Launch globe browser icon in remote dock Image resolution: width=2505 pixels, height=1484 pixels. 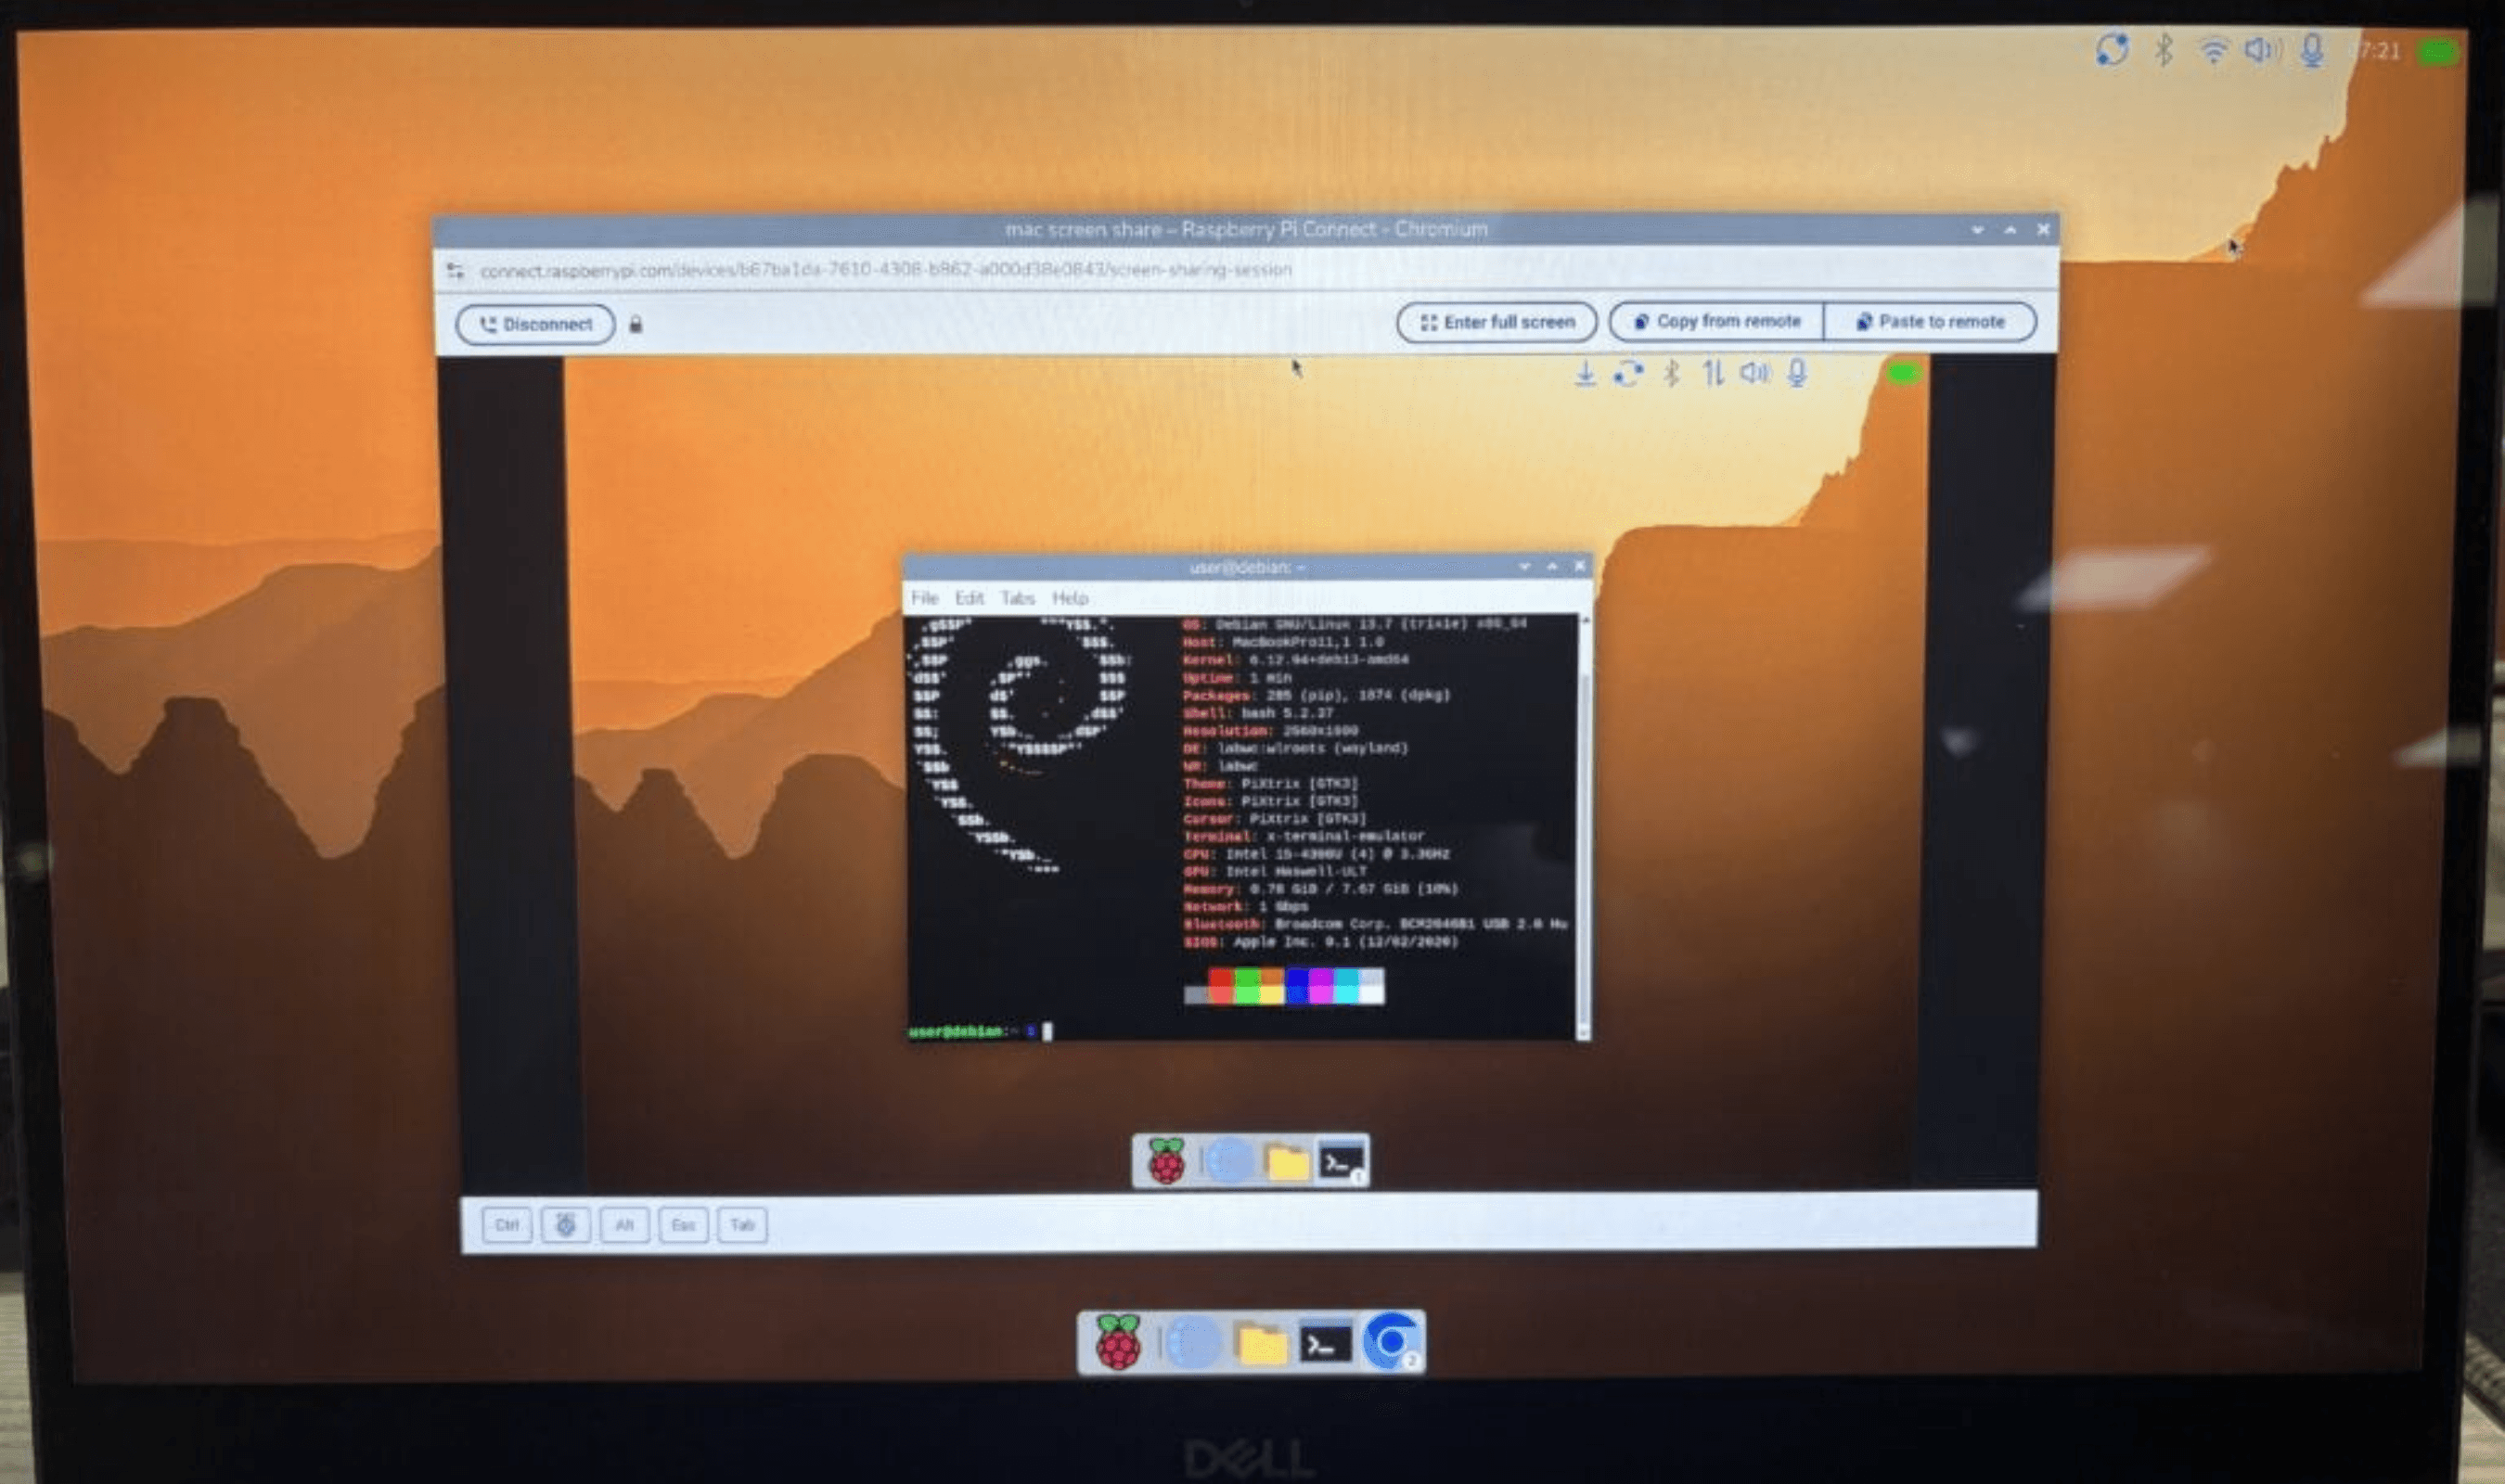pos(1229,1161)
